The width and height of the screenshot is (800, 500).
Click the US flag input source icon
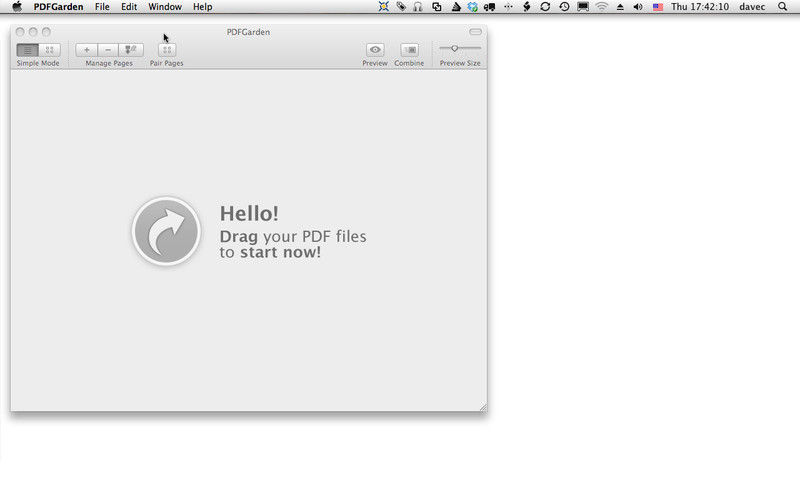pyautogui.click(x=658, y=7)
